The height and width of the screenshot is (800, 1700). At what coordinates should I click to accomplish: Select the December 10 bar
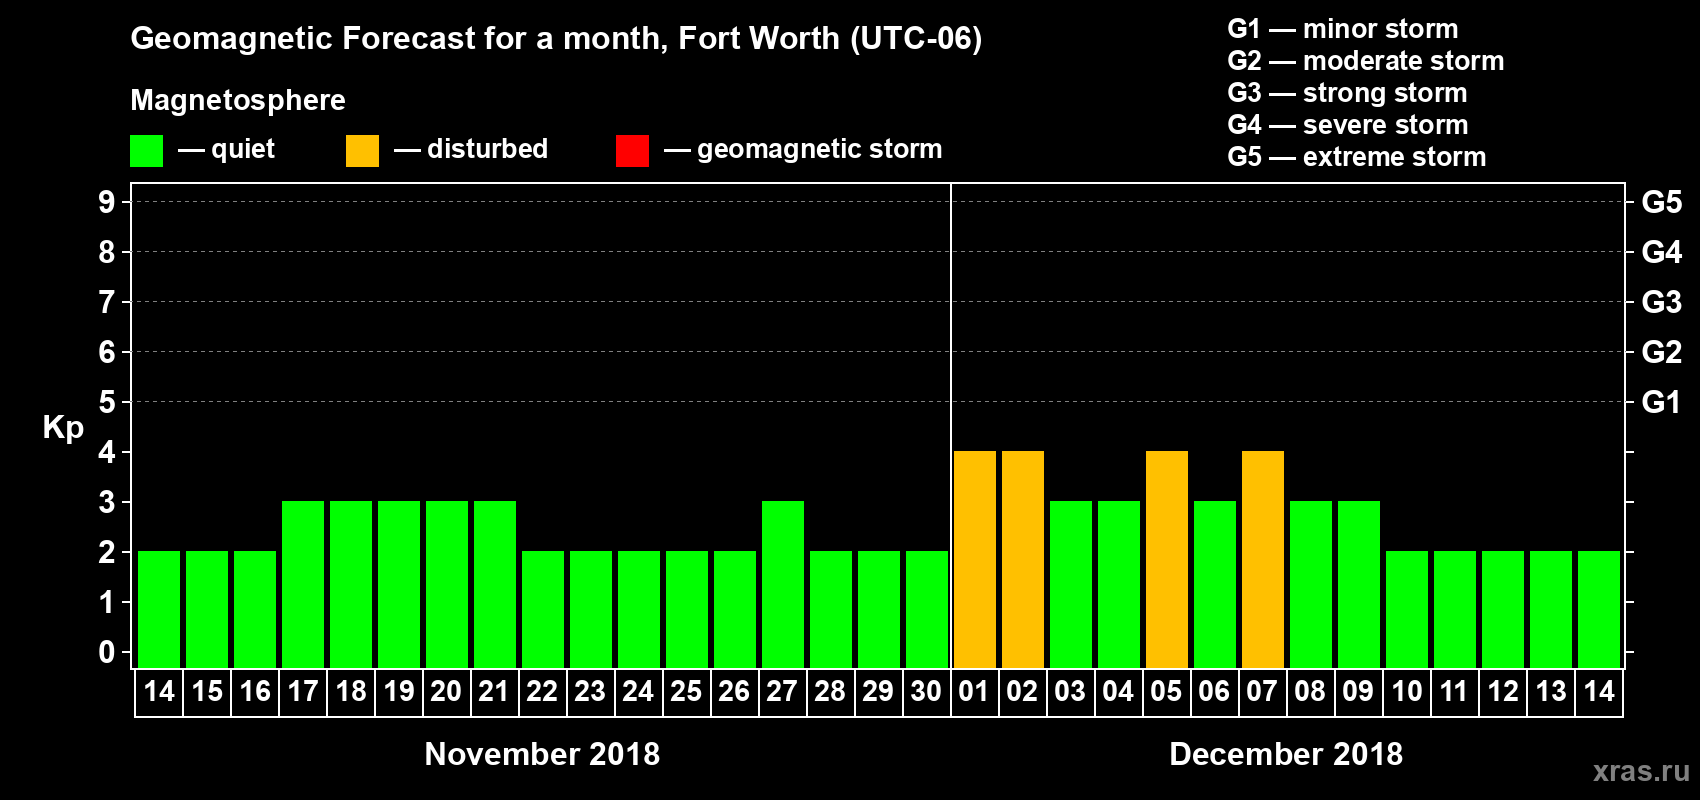tap(1407, 609)
